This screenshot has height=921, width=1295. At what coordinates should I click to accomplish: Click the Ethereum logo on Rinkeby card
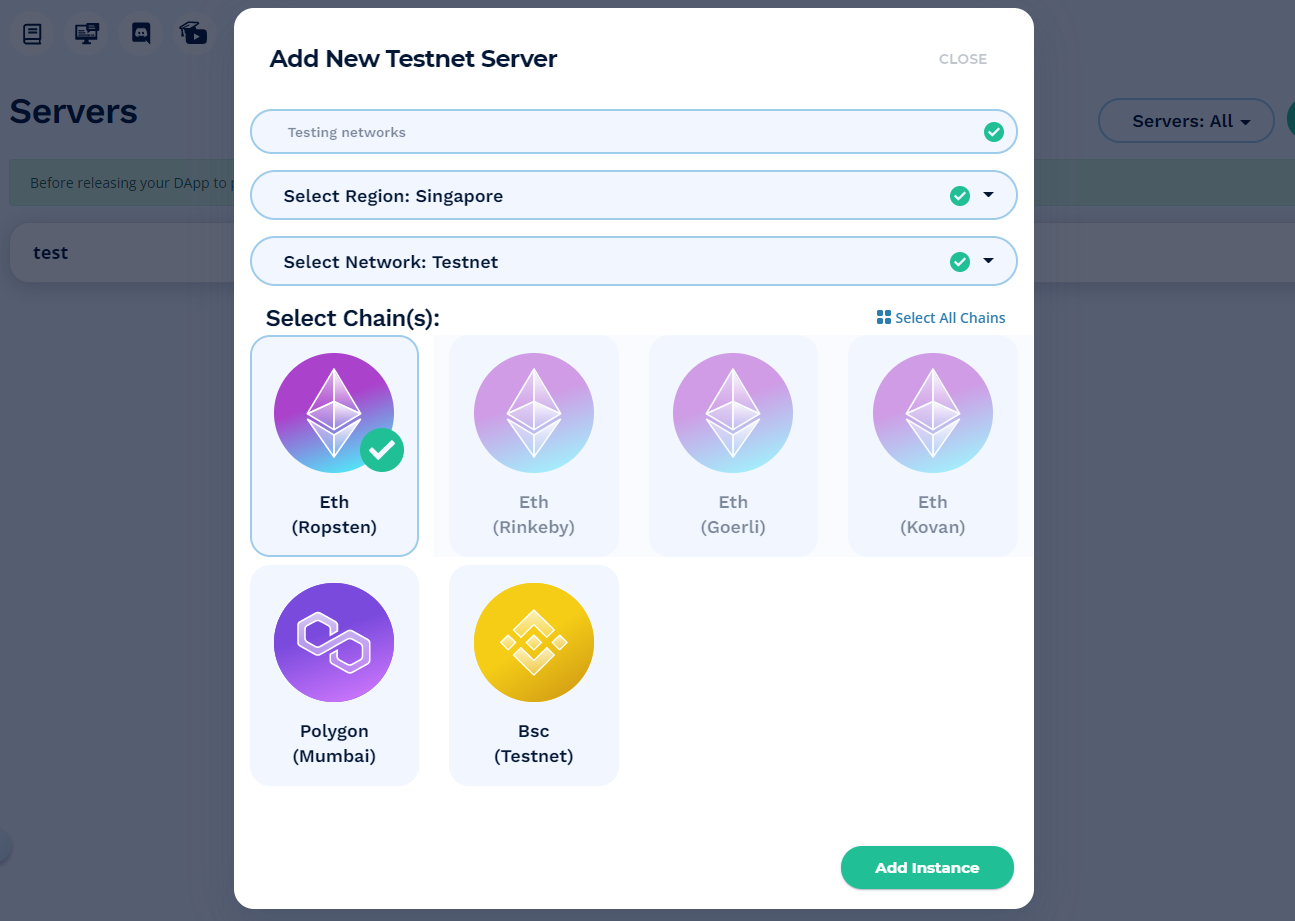[x=534, y=413]
